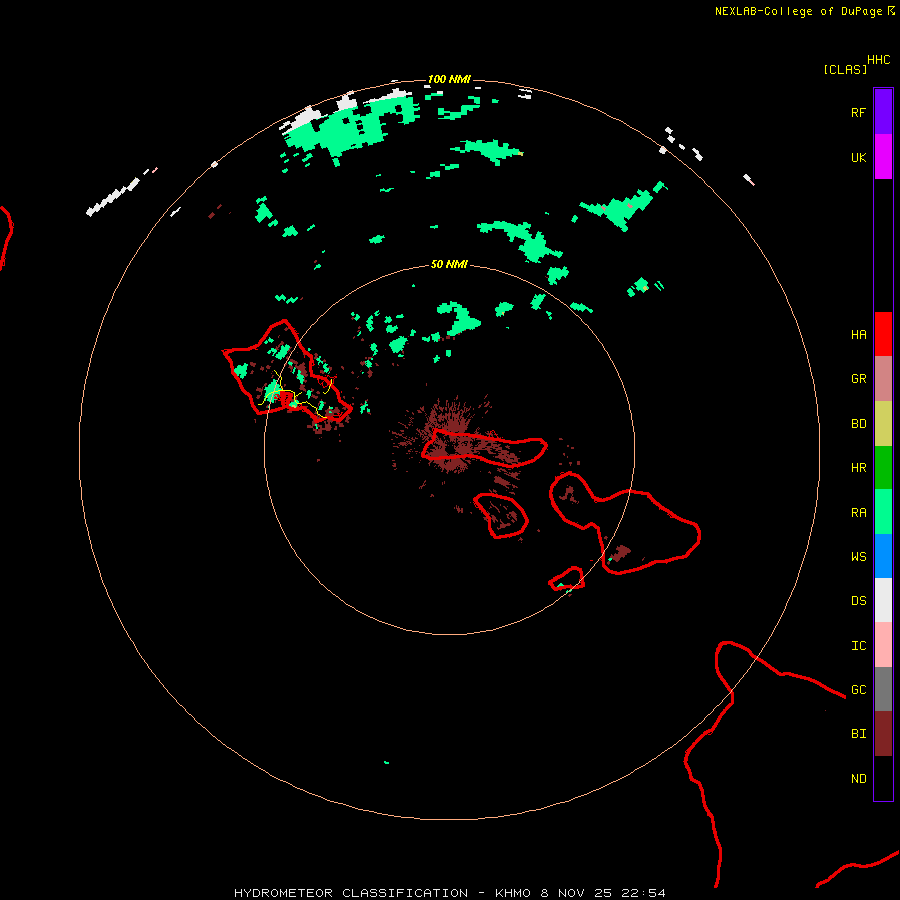Click the [CLAS] units label
This screenshot has width=900, height=900.
(845, 70)
